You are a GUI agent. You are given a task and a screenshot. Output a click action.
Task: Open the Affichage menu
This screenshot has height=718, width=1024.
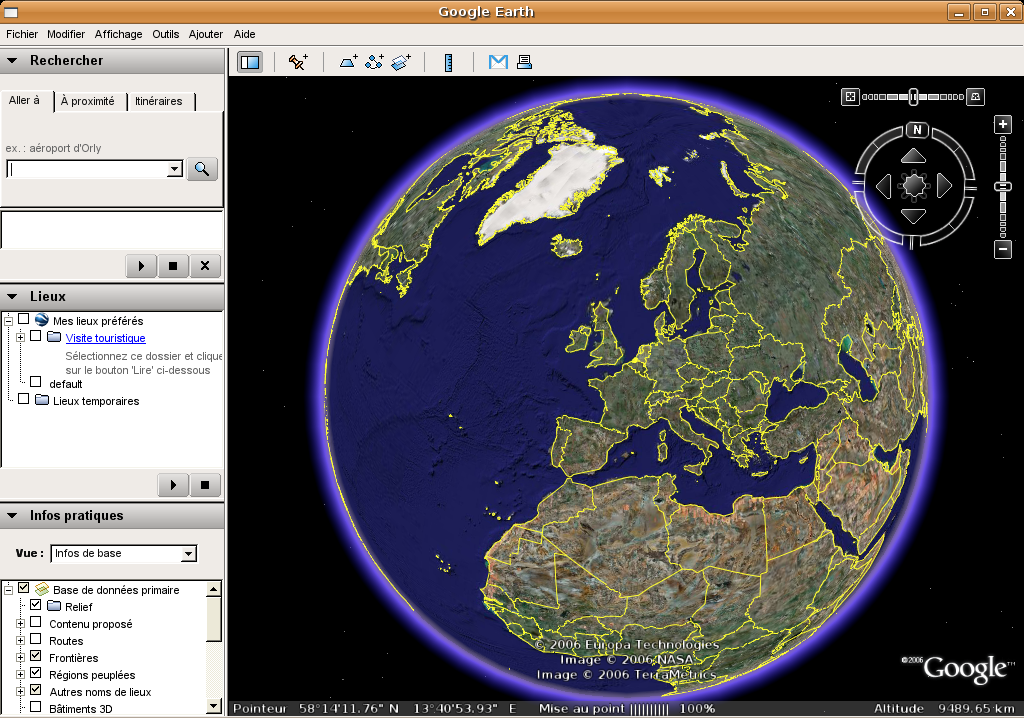[118, 34]
